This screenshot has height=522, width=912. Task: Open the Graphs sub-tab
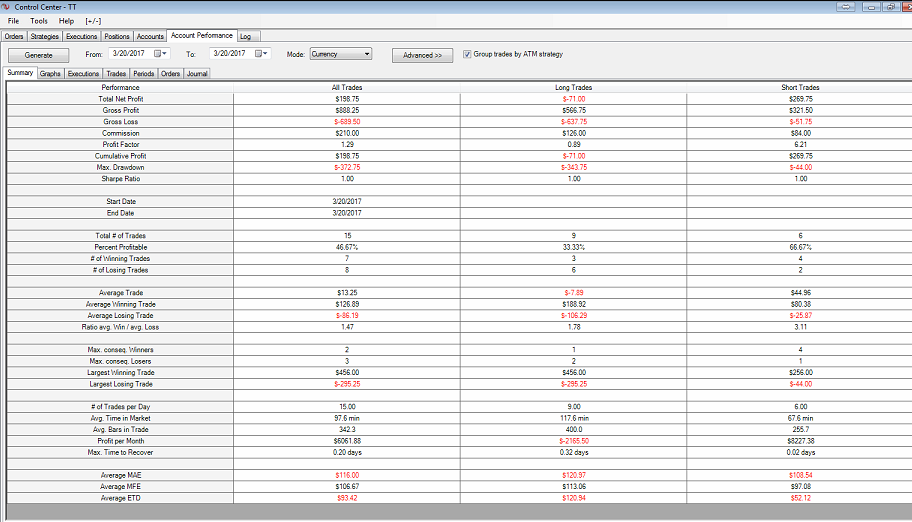click(x=50, y=74)
